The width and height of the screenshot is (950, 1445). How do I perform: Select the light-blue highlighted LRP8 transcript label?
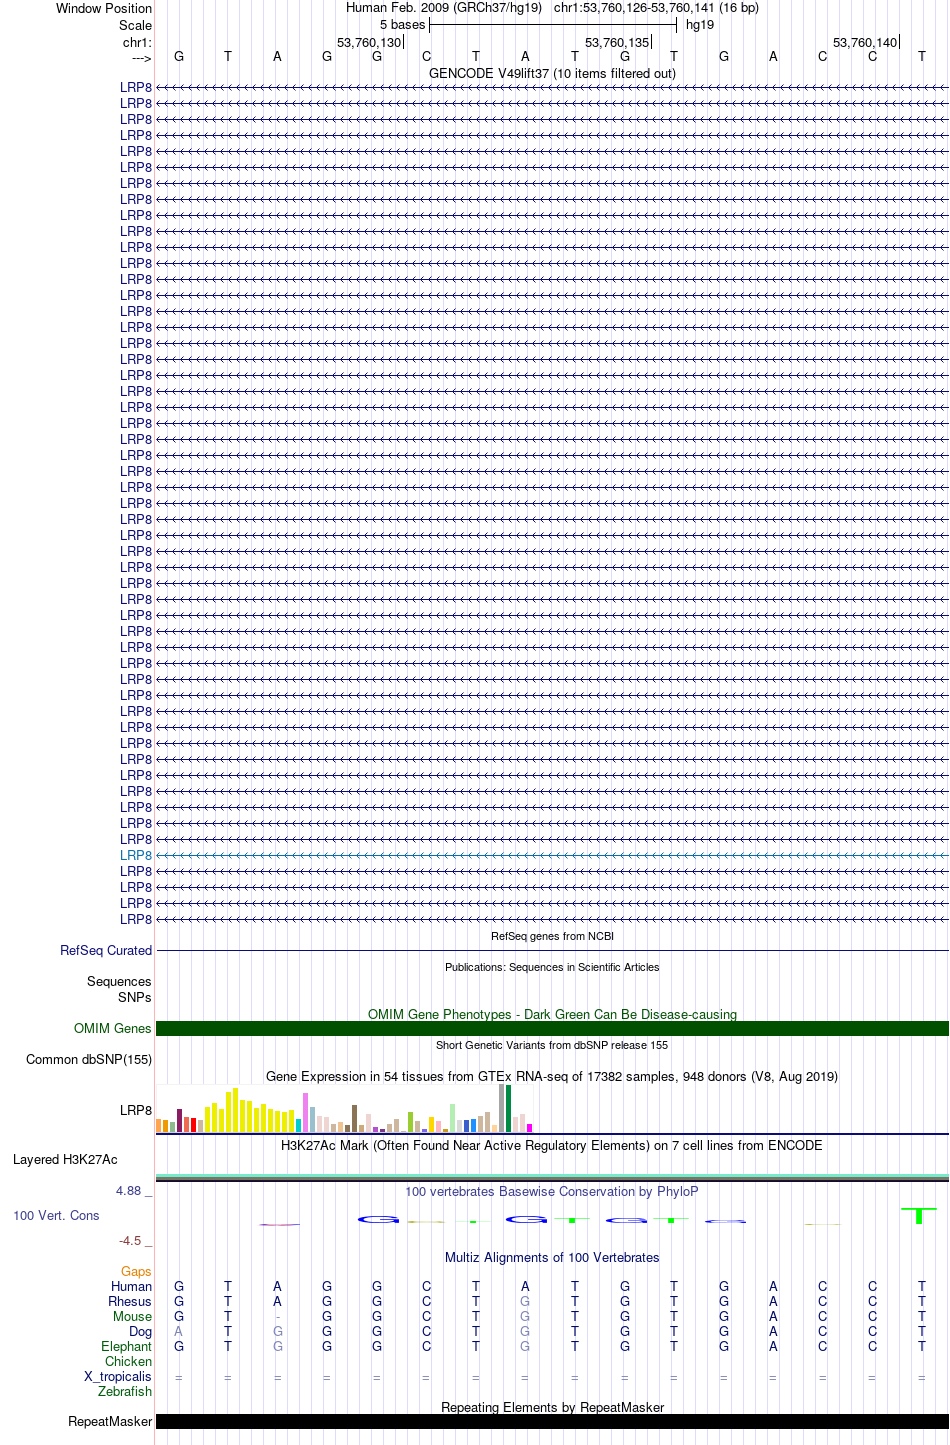tap(136, 855)
